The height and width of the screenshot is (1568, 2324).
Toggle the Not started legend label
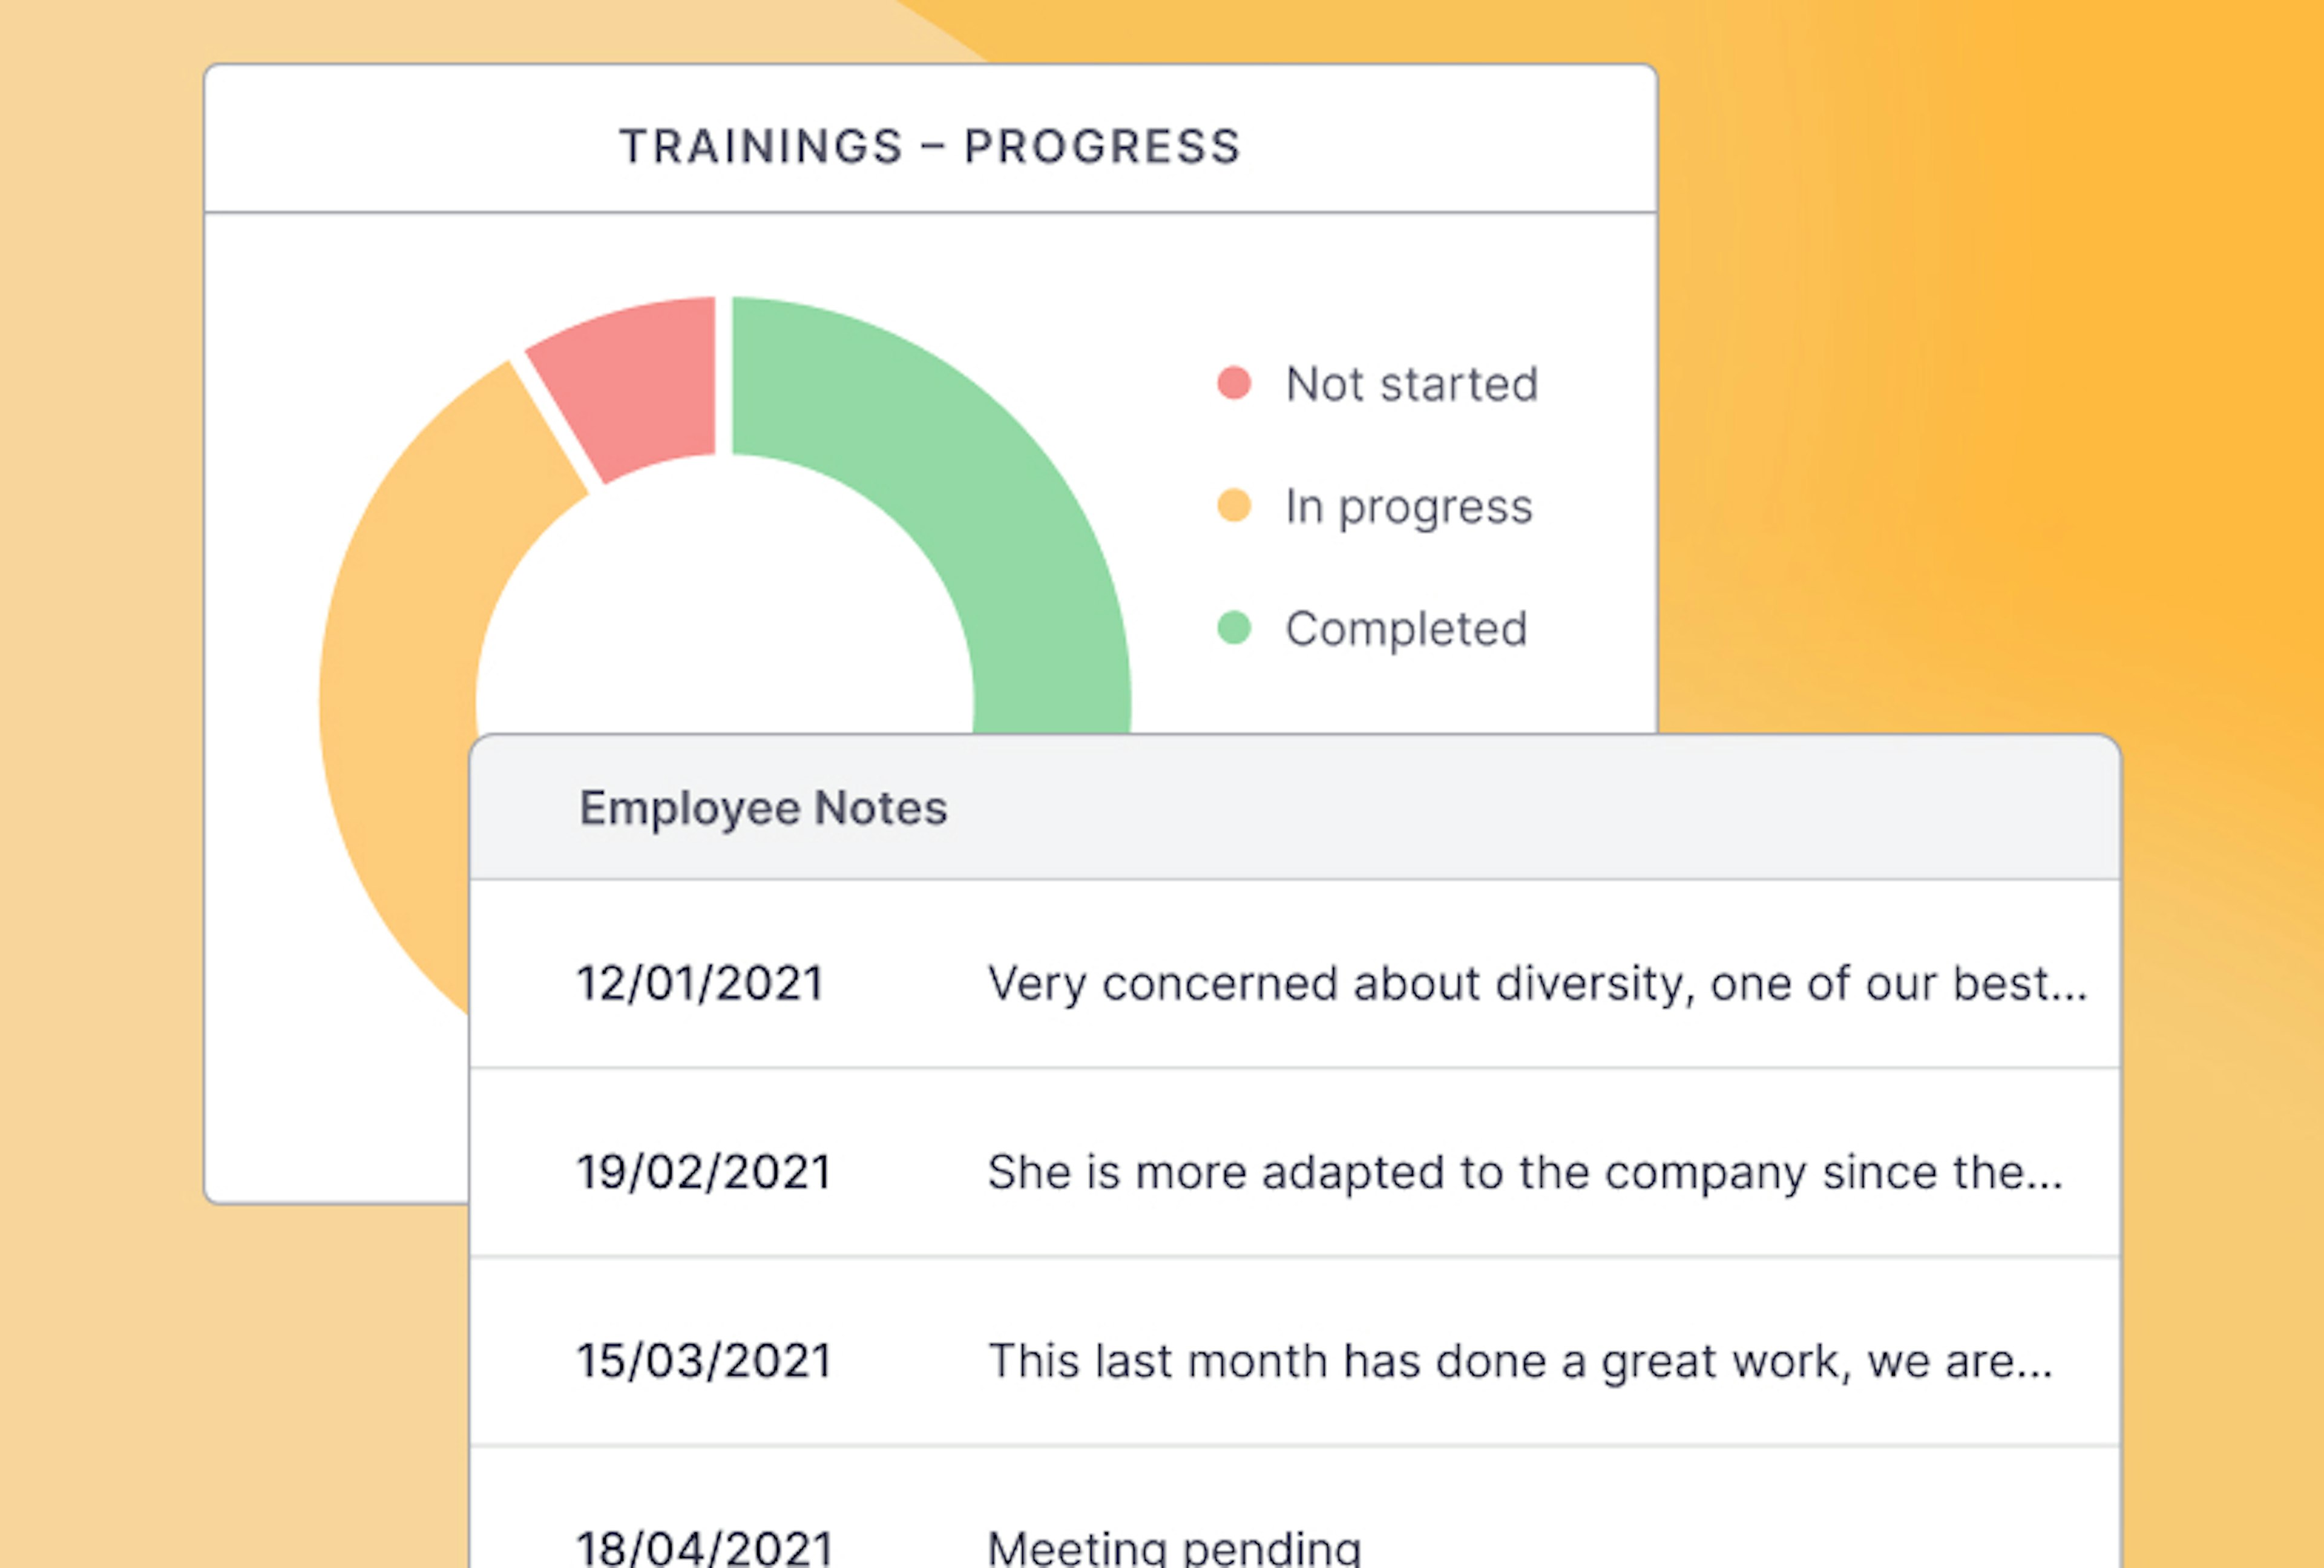click(x=1411, y=384)
